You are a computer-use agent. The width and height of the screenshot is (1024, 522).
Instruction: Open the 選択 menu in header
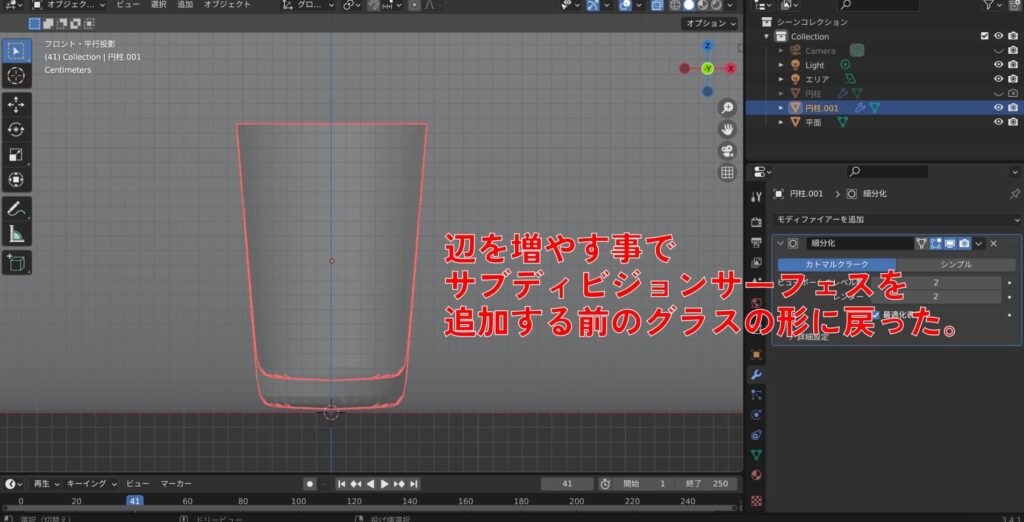coord(158,5)
